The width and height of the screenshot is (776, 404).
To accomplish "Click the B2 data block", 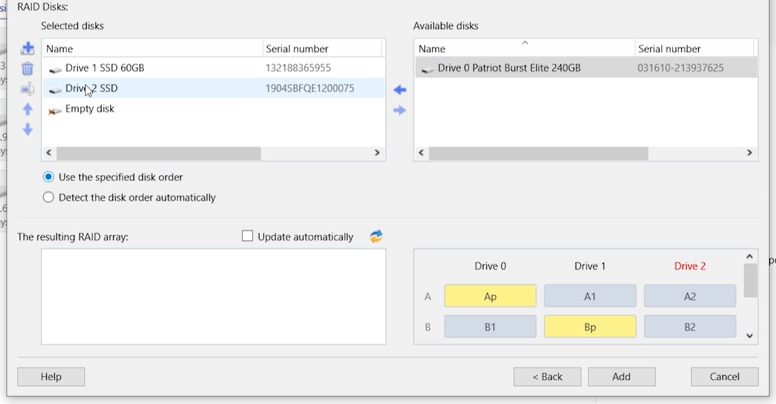I will (x=690, y=327).
